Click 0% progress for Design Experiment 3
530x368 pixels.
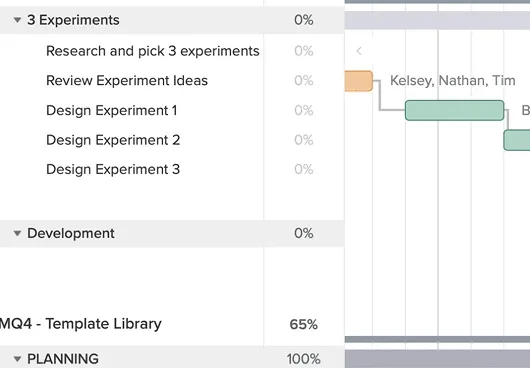pyautogui.click(x=304, y=169)
